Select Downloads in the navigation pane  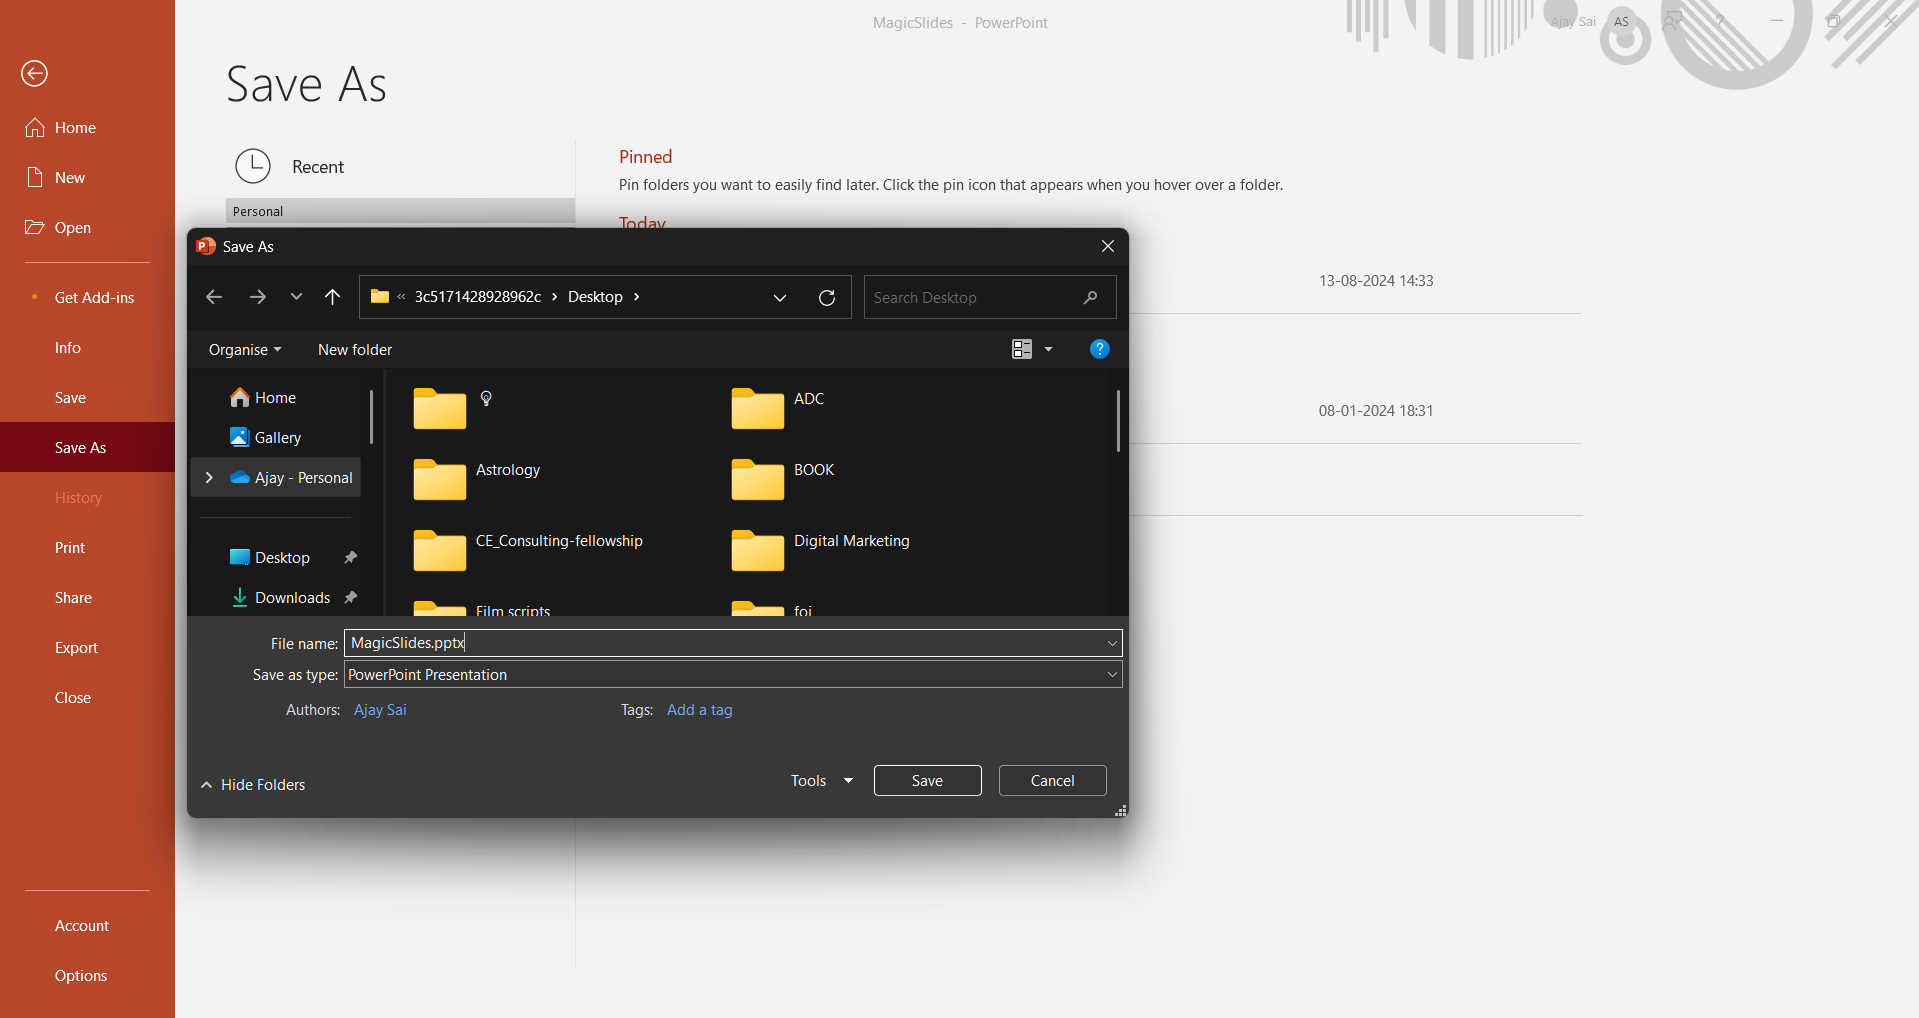pyautogui.click(x=292, y=598)
